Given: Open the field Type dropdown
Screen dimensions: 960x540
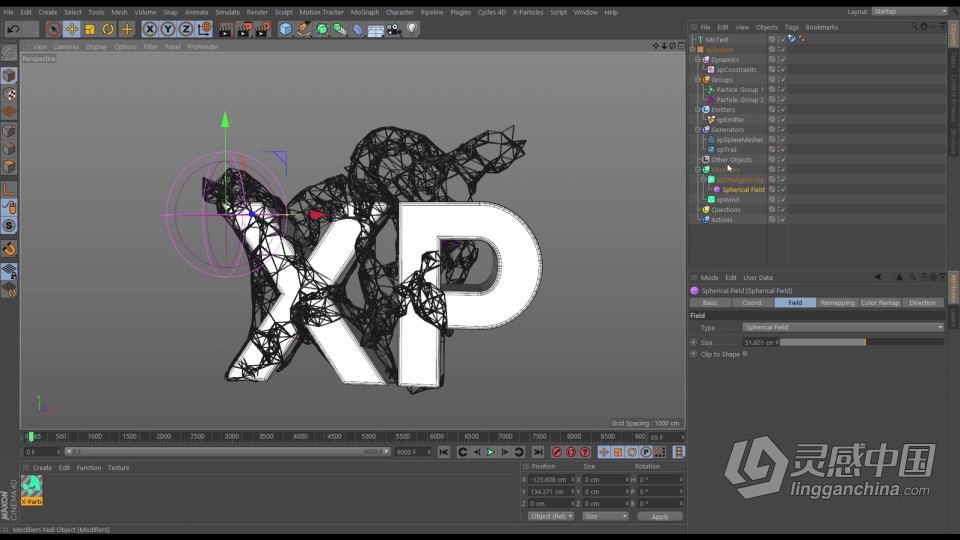Looking at the screenshot, I should [x=843, y=328].
